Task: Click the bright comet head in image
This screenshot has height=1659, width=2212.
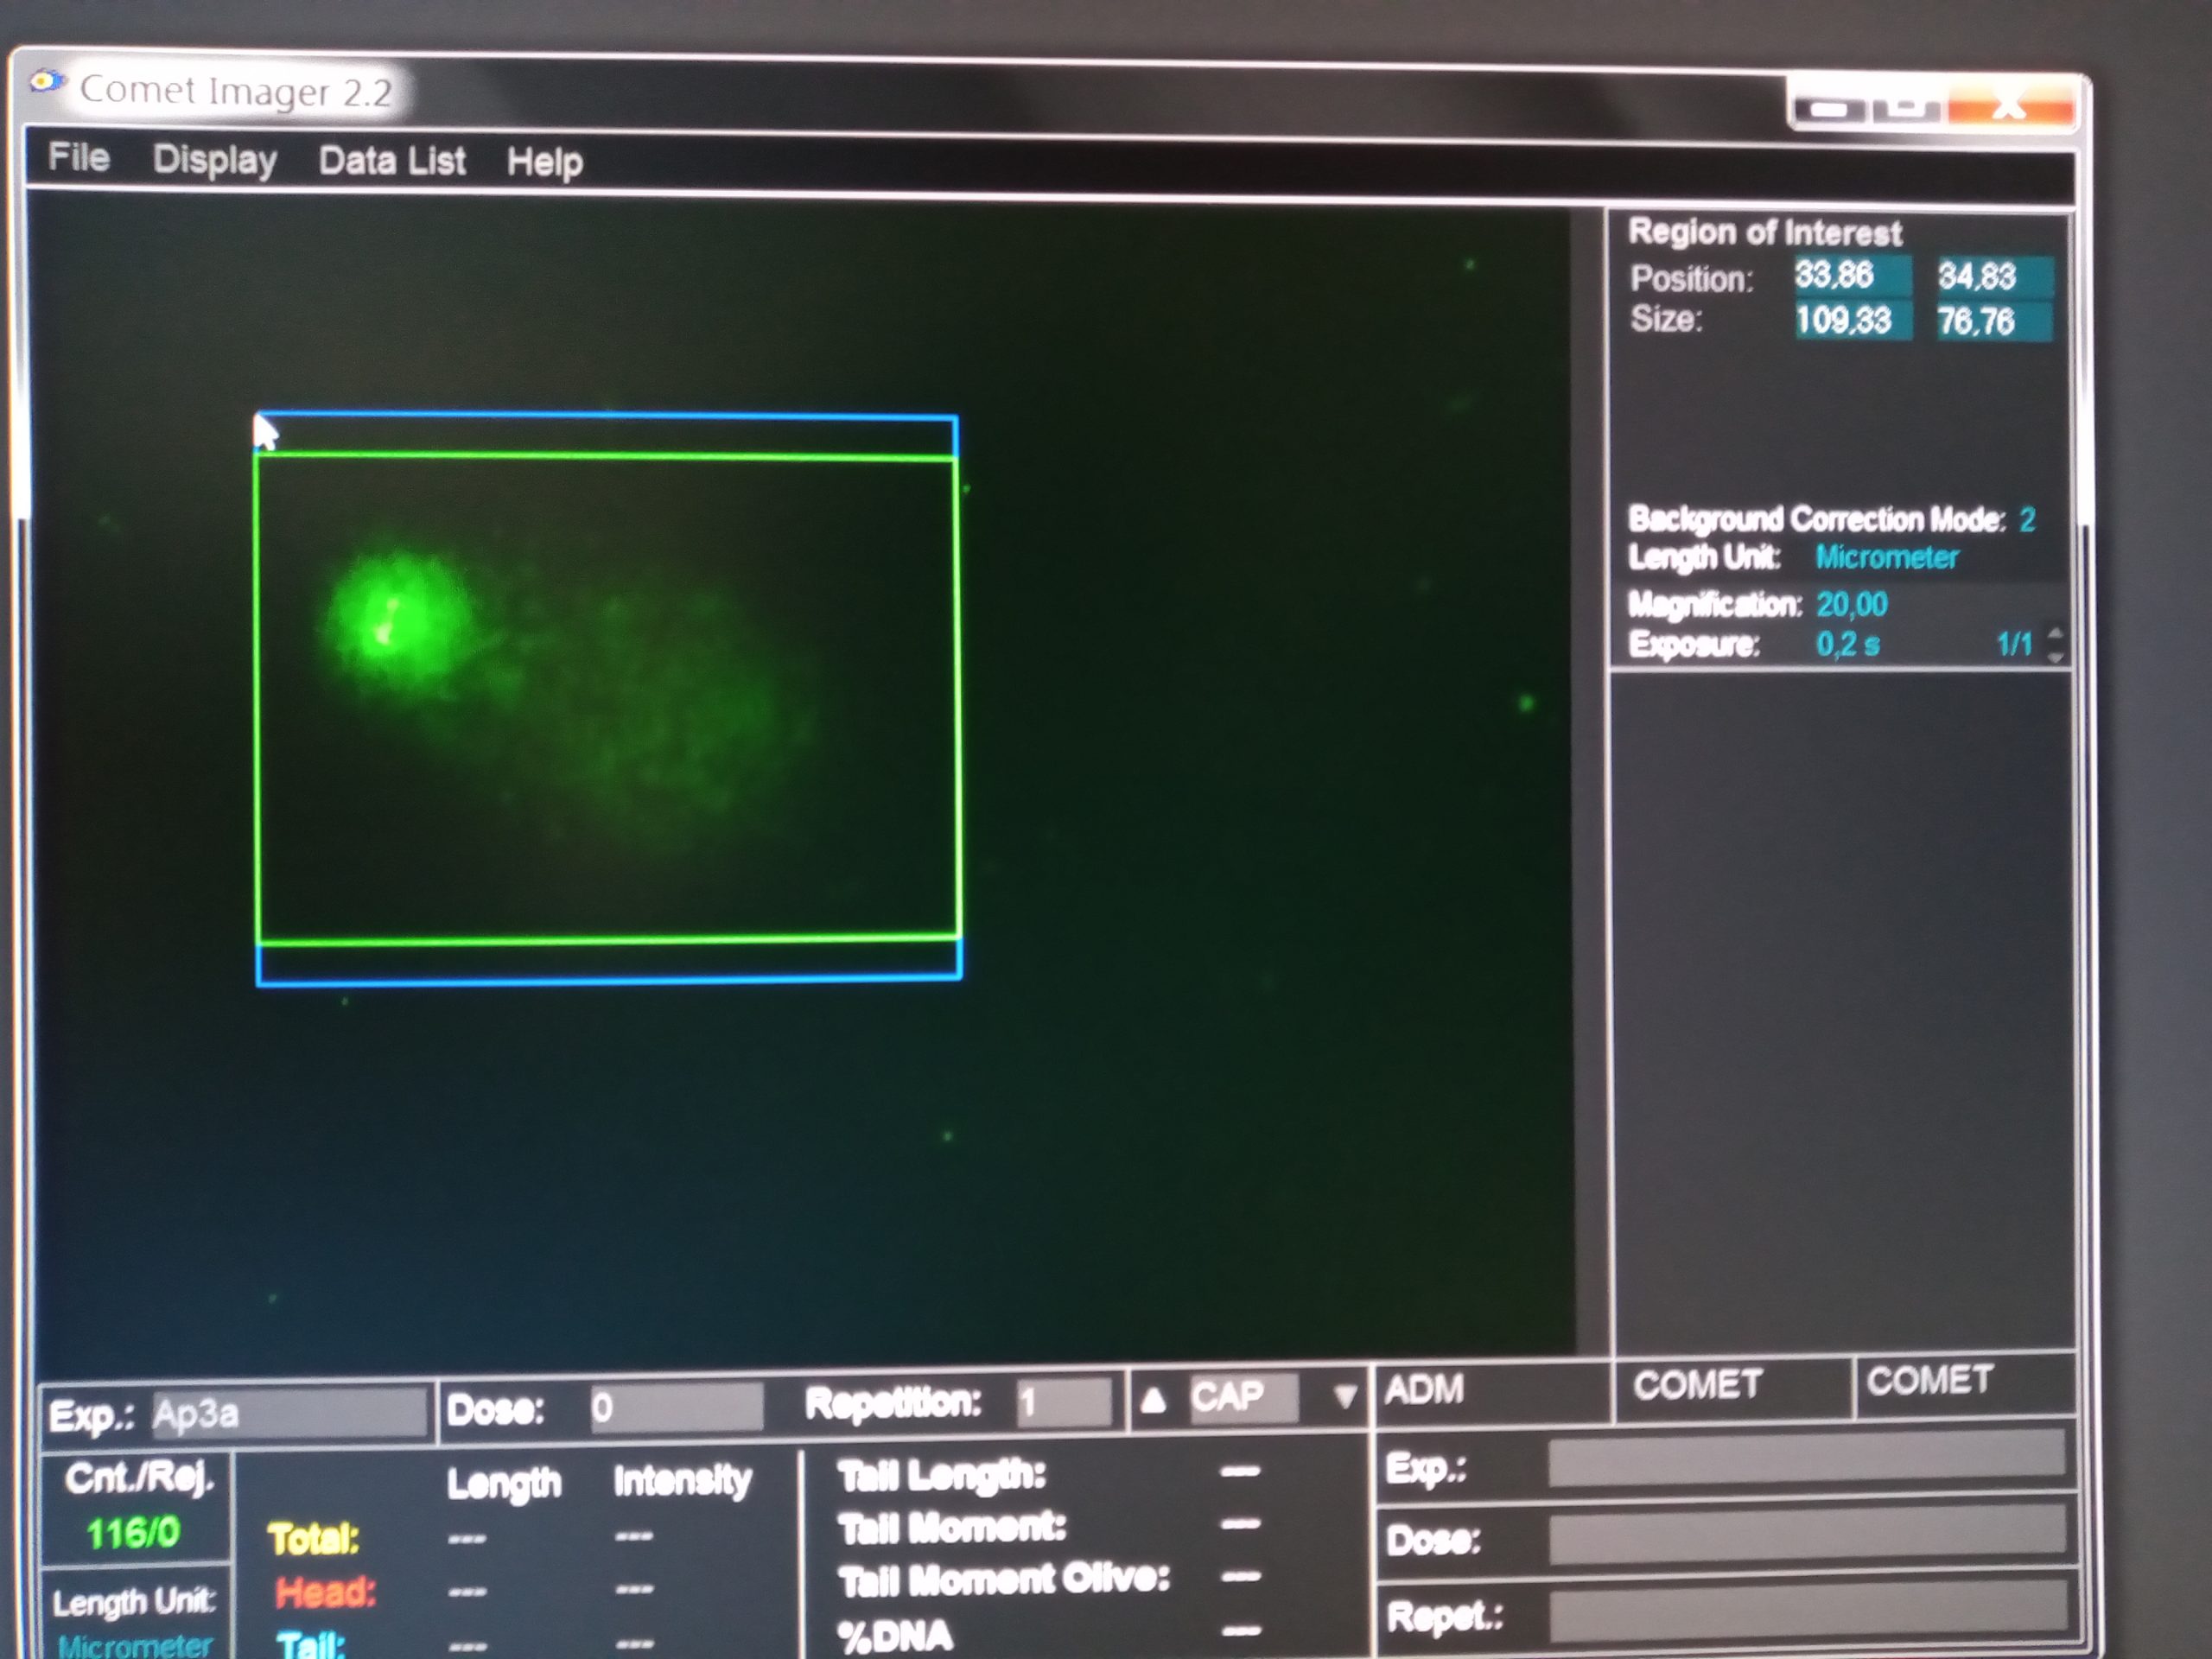Action: [395, 620]
